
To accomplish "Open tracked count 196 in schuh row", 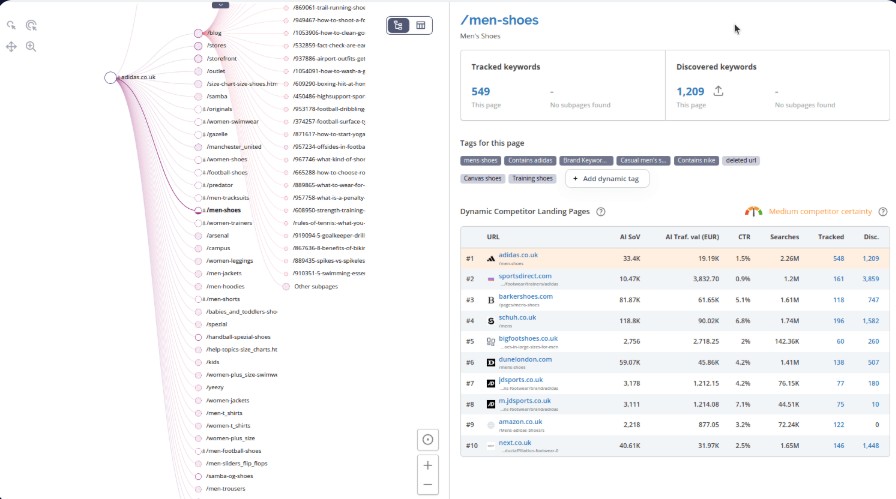I will click(x=839, y=321).
